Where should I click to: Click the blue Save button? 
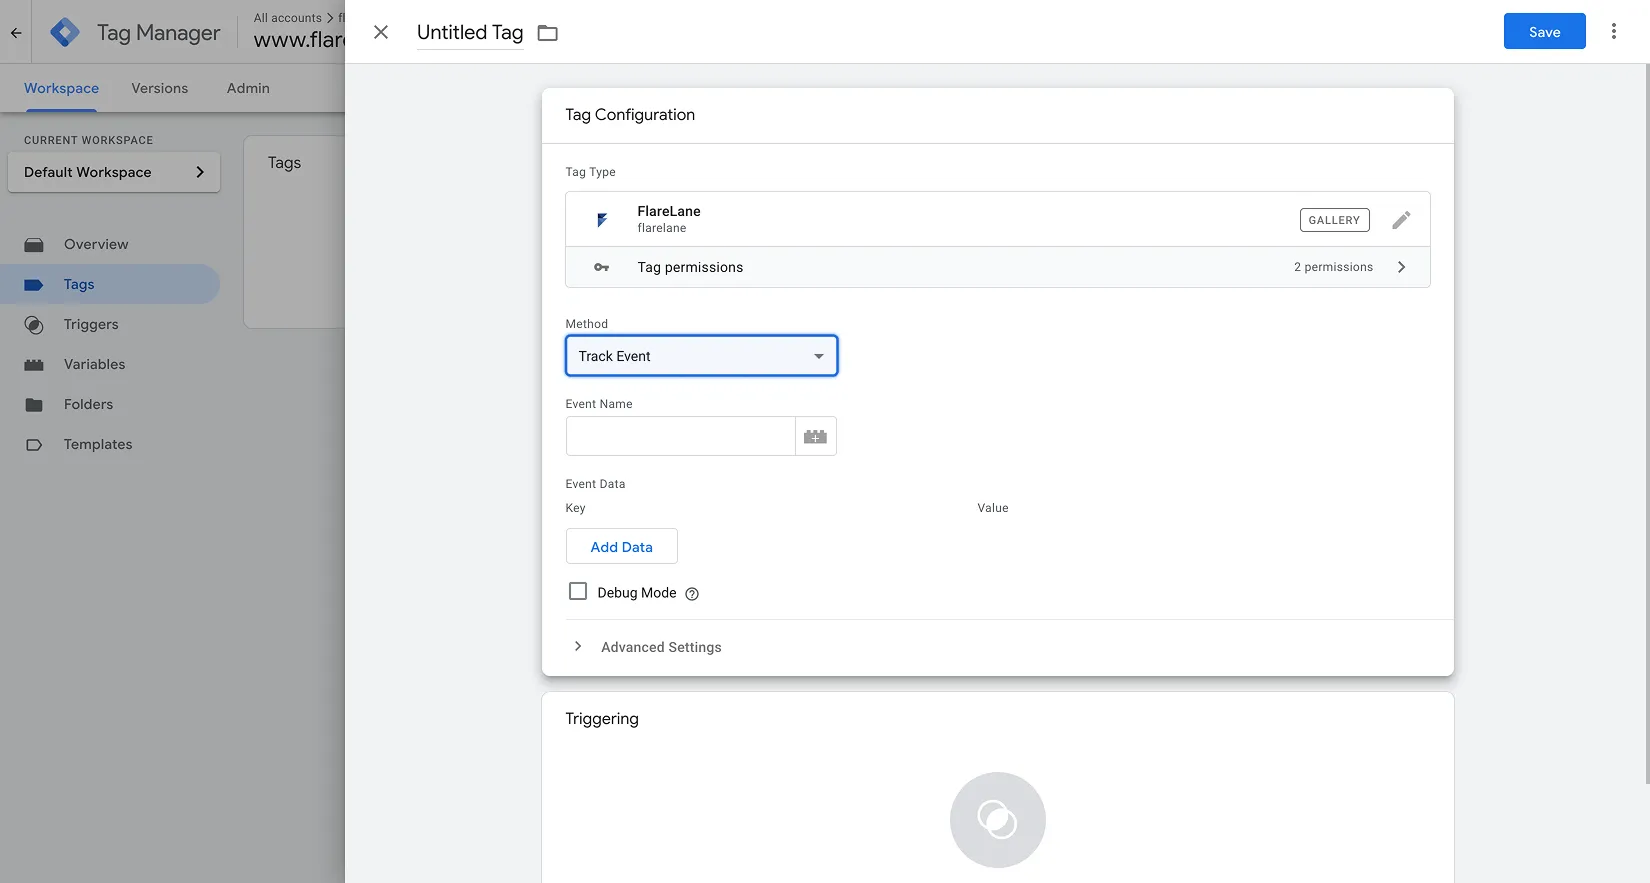1545,31
